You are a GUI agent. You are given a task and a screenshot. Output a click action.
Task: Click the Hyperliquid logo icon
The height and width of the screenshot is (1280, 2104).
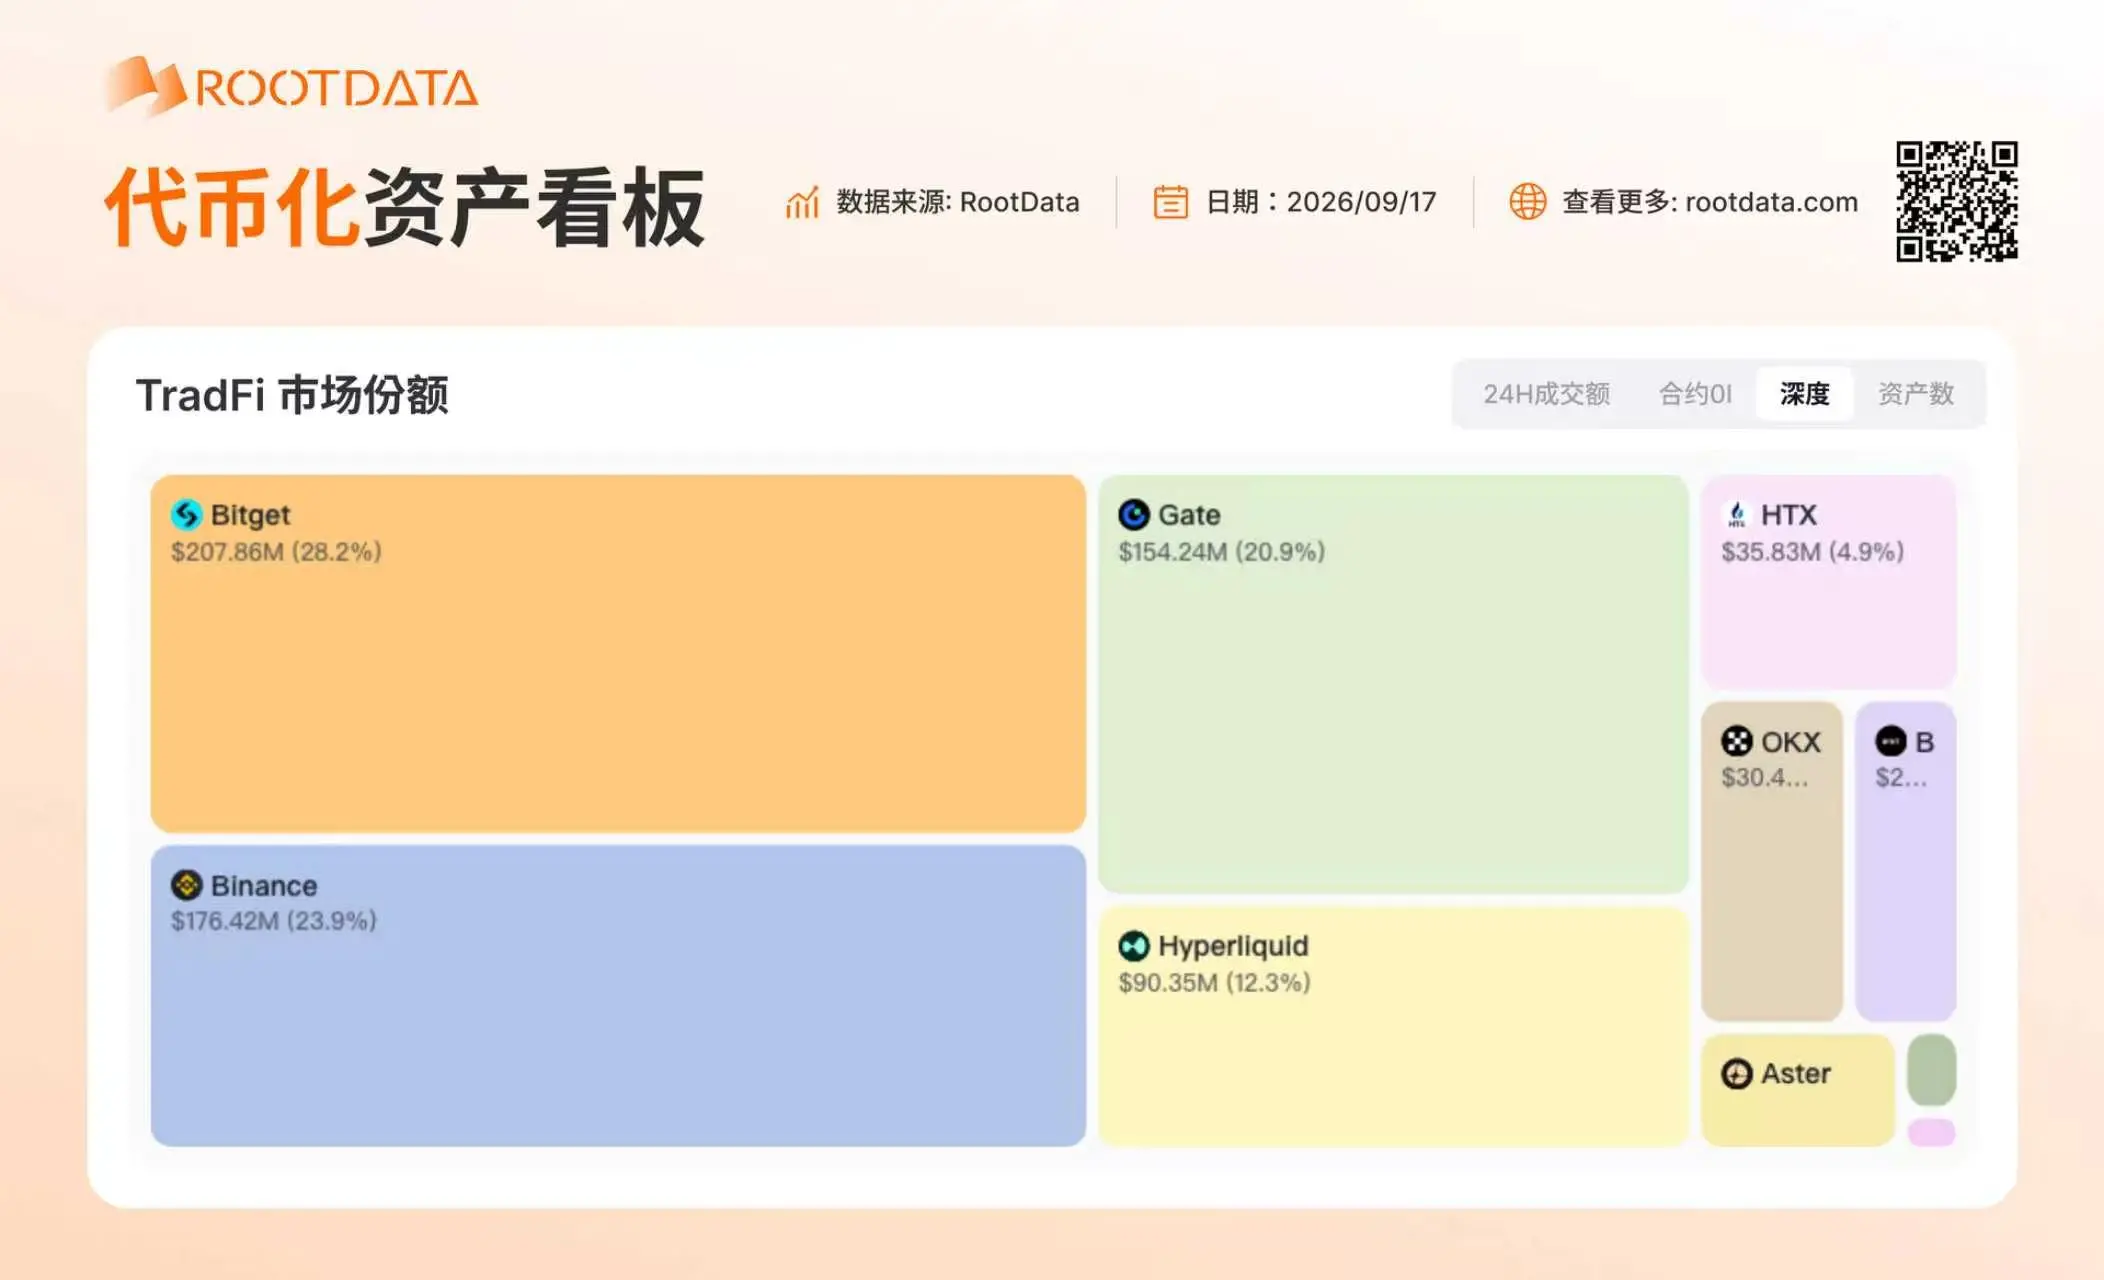coord(1134,945)
